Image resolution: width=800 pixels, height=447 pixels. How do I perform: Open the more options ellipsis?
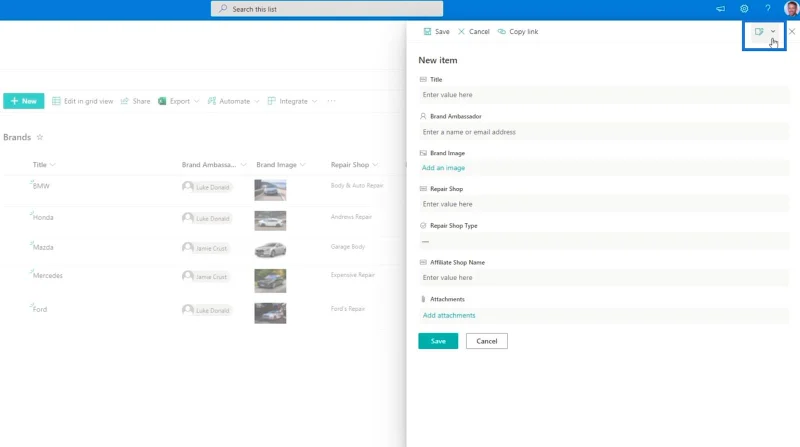332,101
